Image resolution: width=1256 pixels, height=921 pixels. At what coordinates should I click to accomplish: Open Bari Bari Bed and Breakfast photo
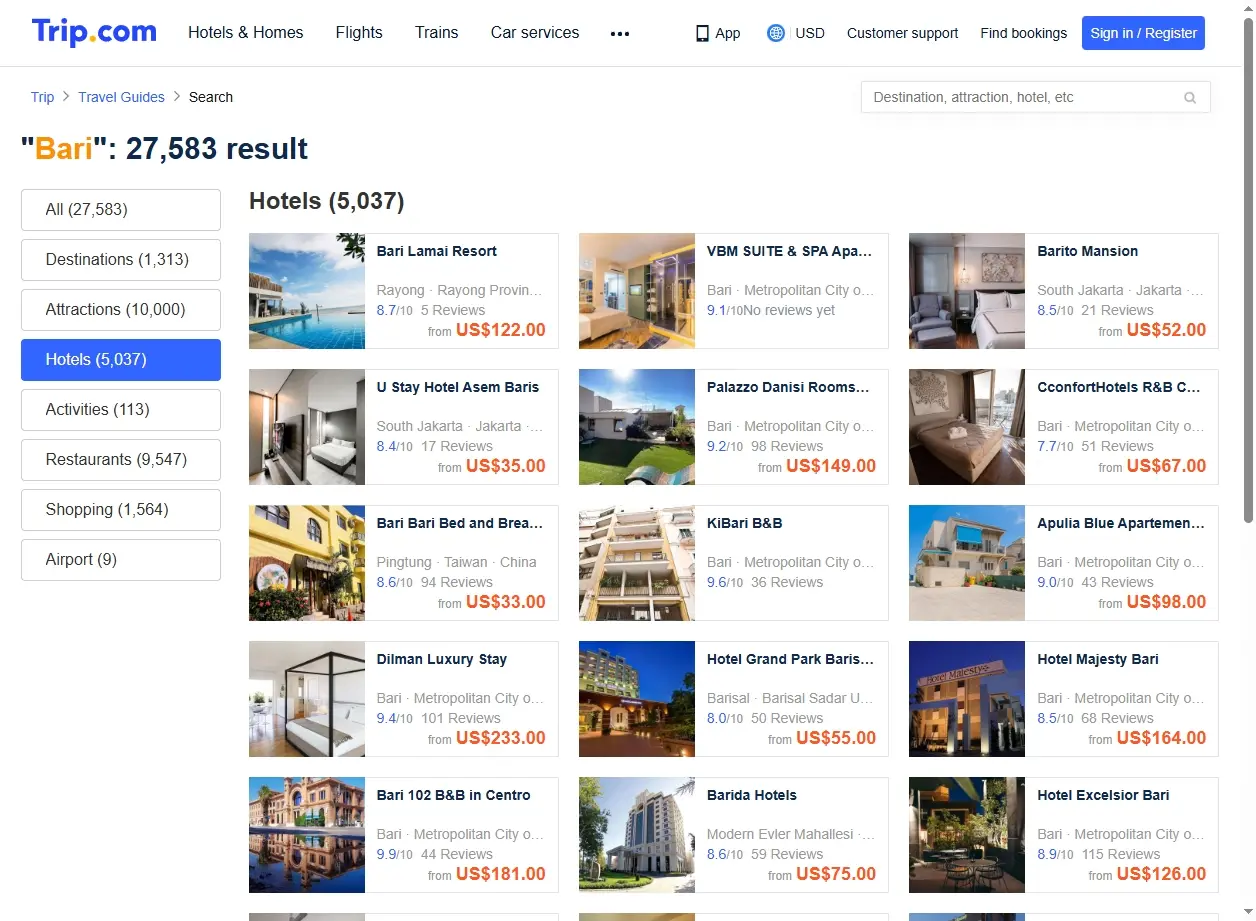307,563
